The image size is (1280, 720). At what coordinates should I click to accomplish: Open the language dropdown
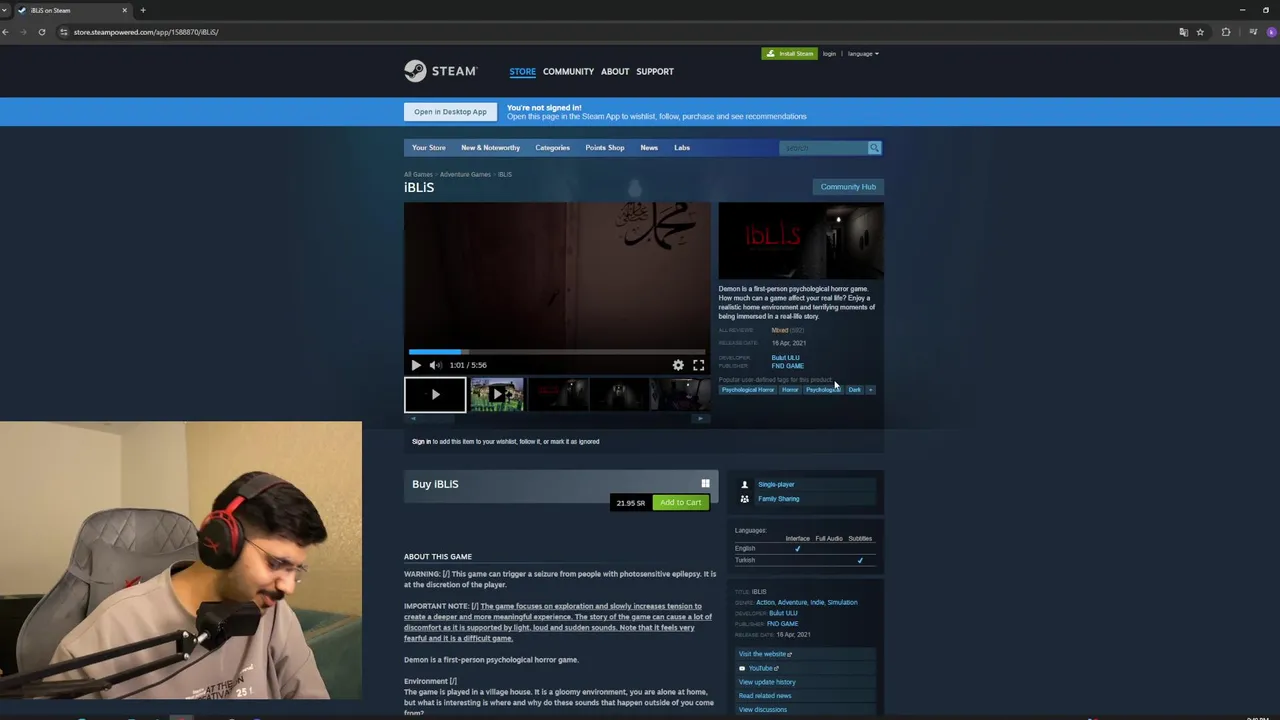[x=863, y=54]
